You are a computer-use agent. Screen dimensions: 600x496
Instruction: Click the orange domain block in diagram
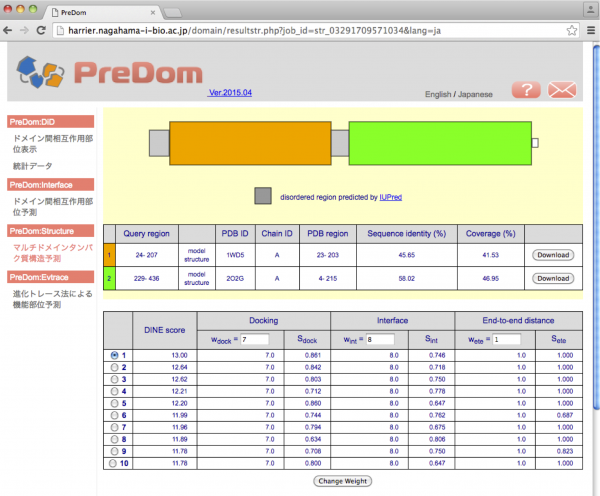249,143
